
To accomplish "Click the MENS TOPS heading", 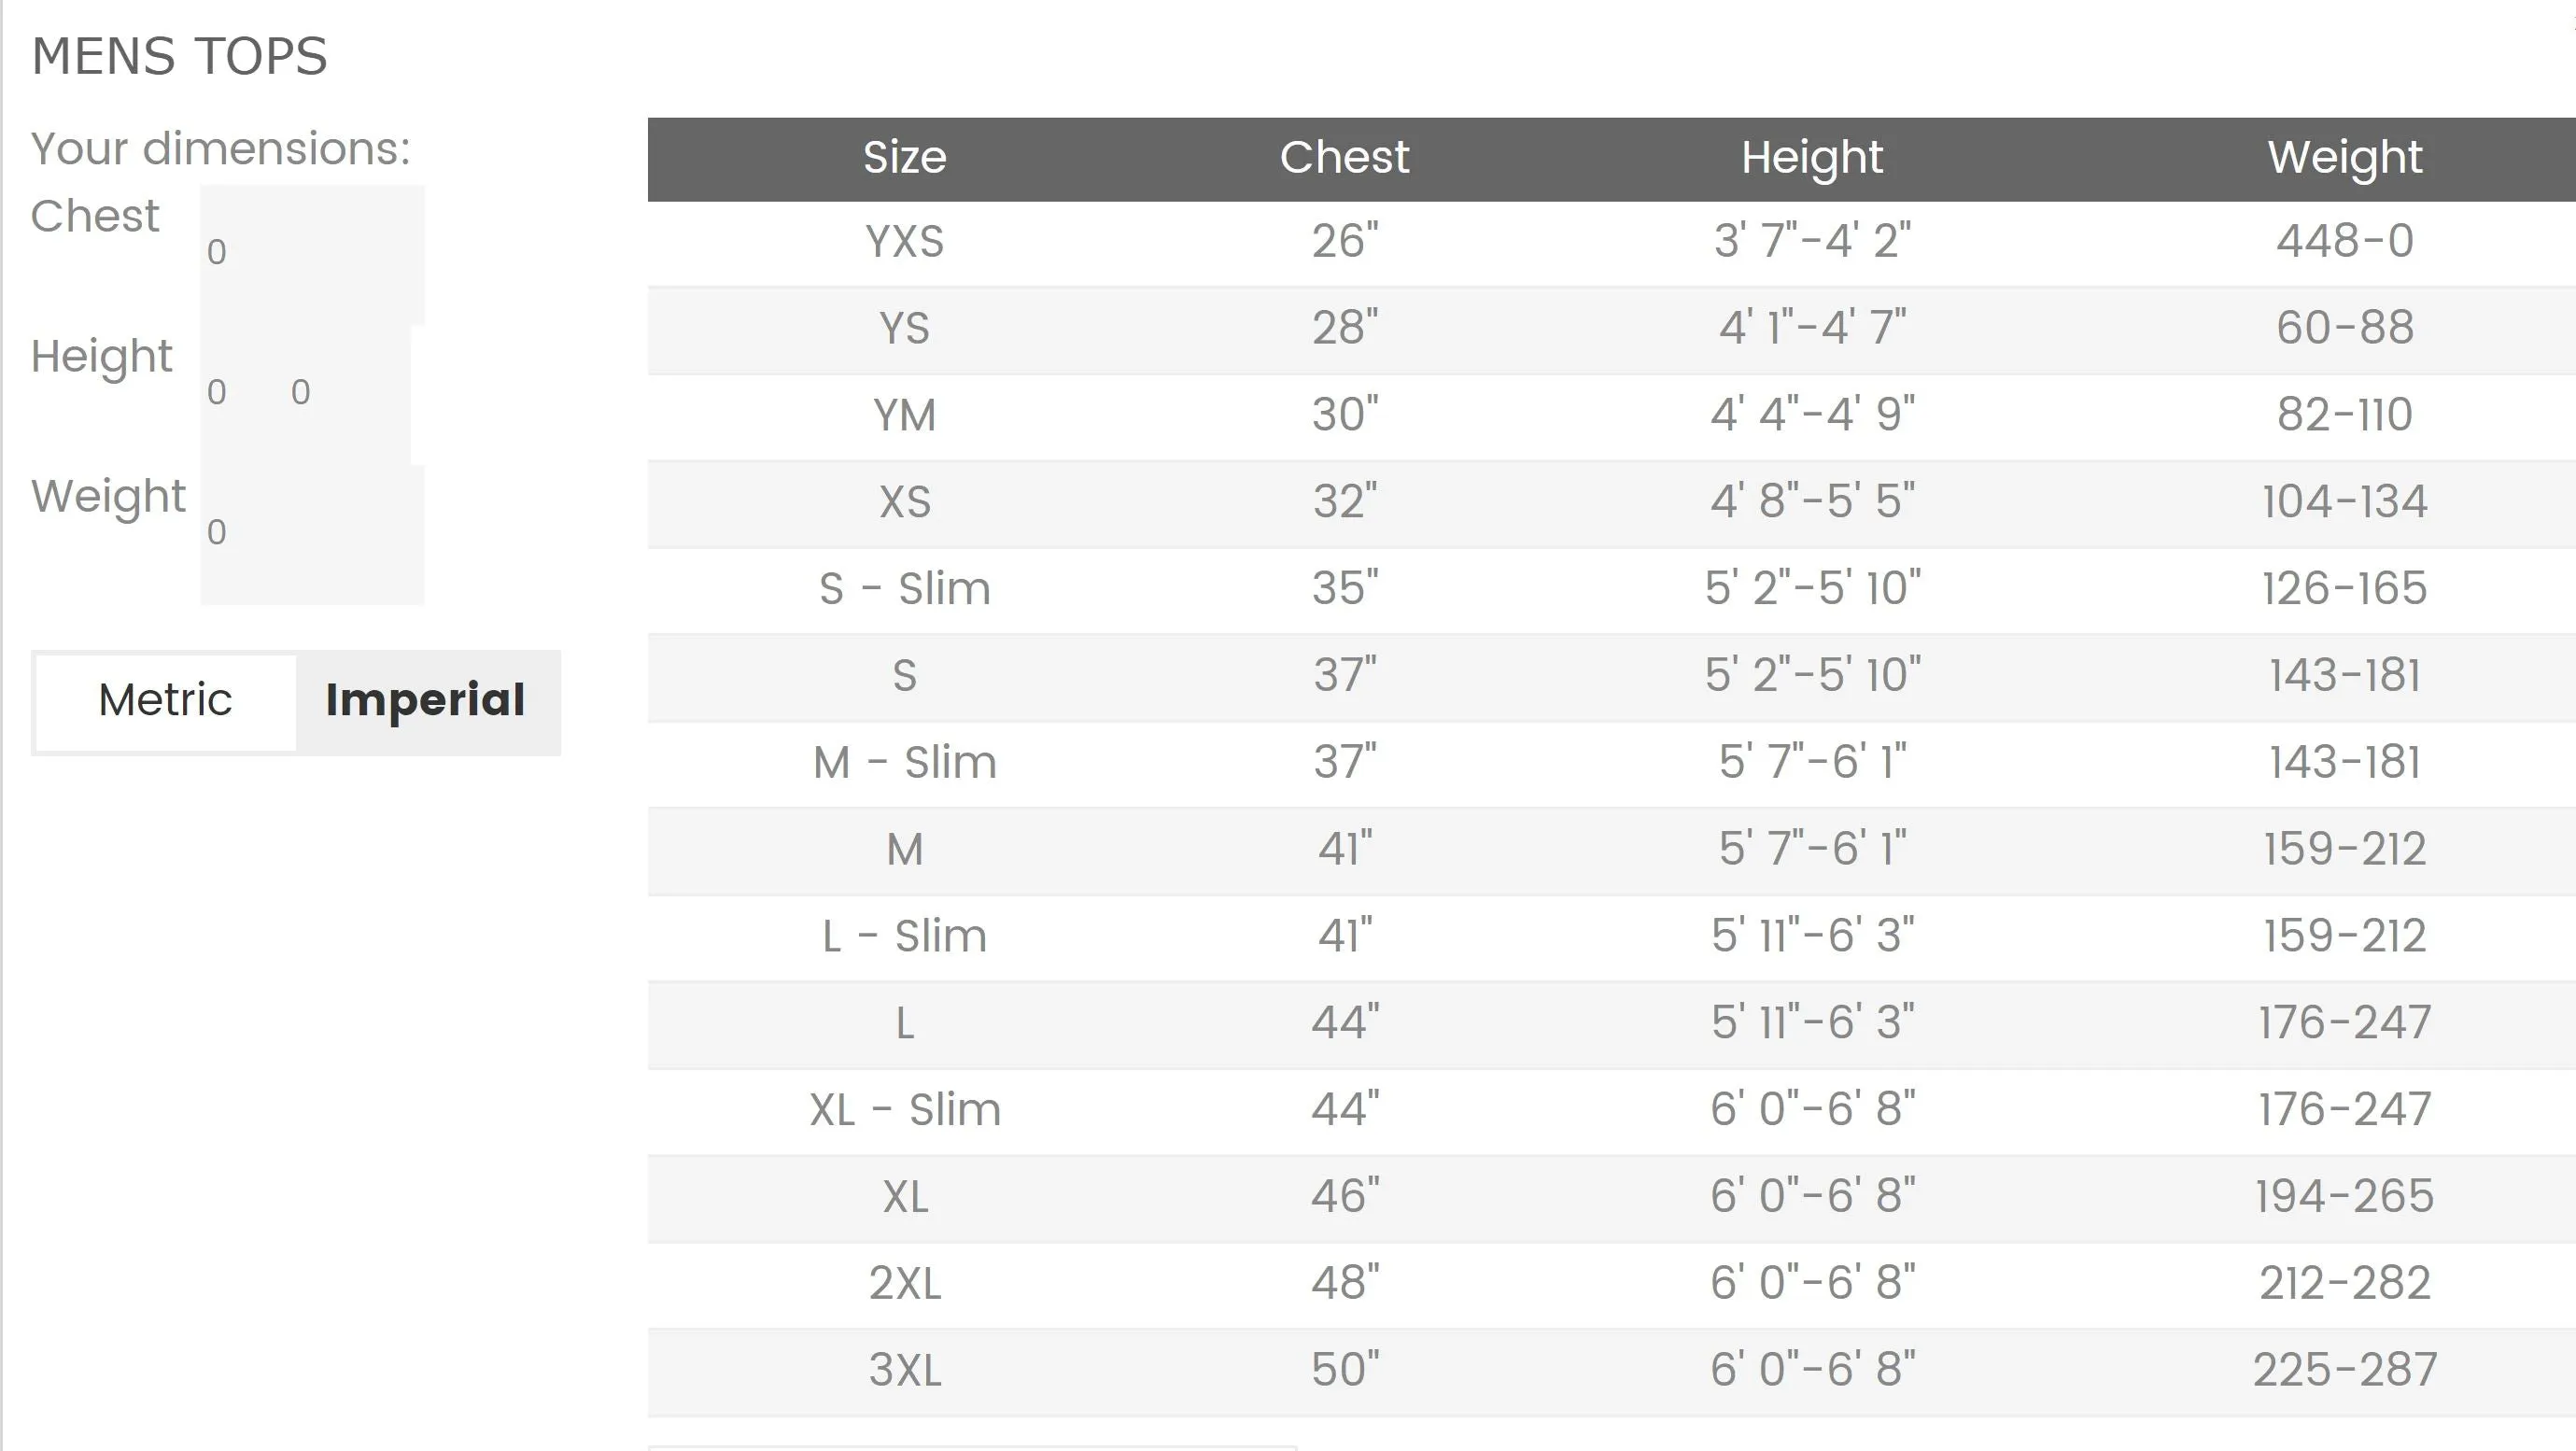I will [x=180, y=56].
